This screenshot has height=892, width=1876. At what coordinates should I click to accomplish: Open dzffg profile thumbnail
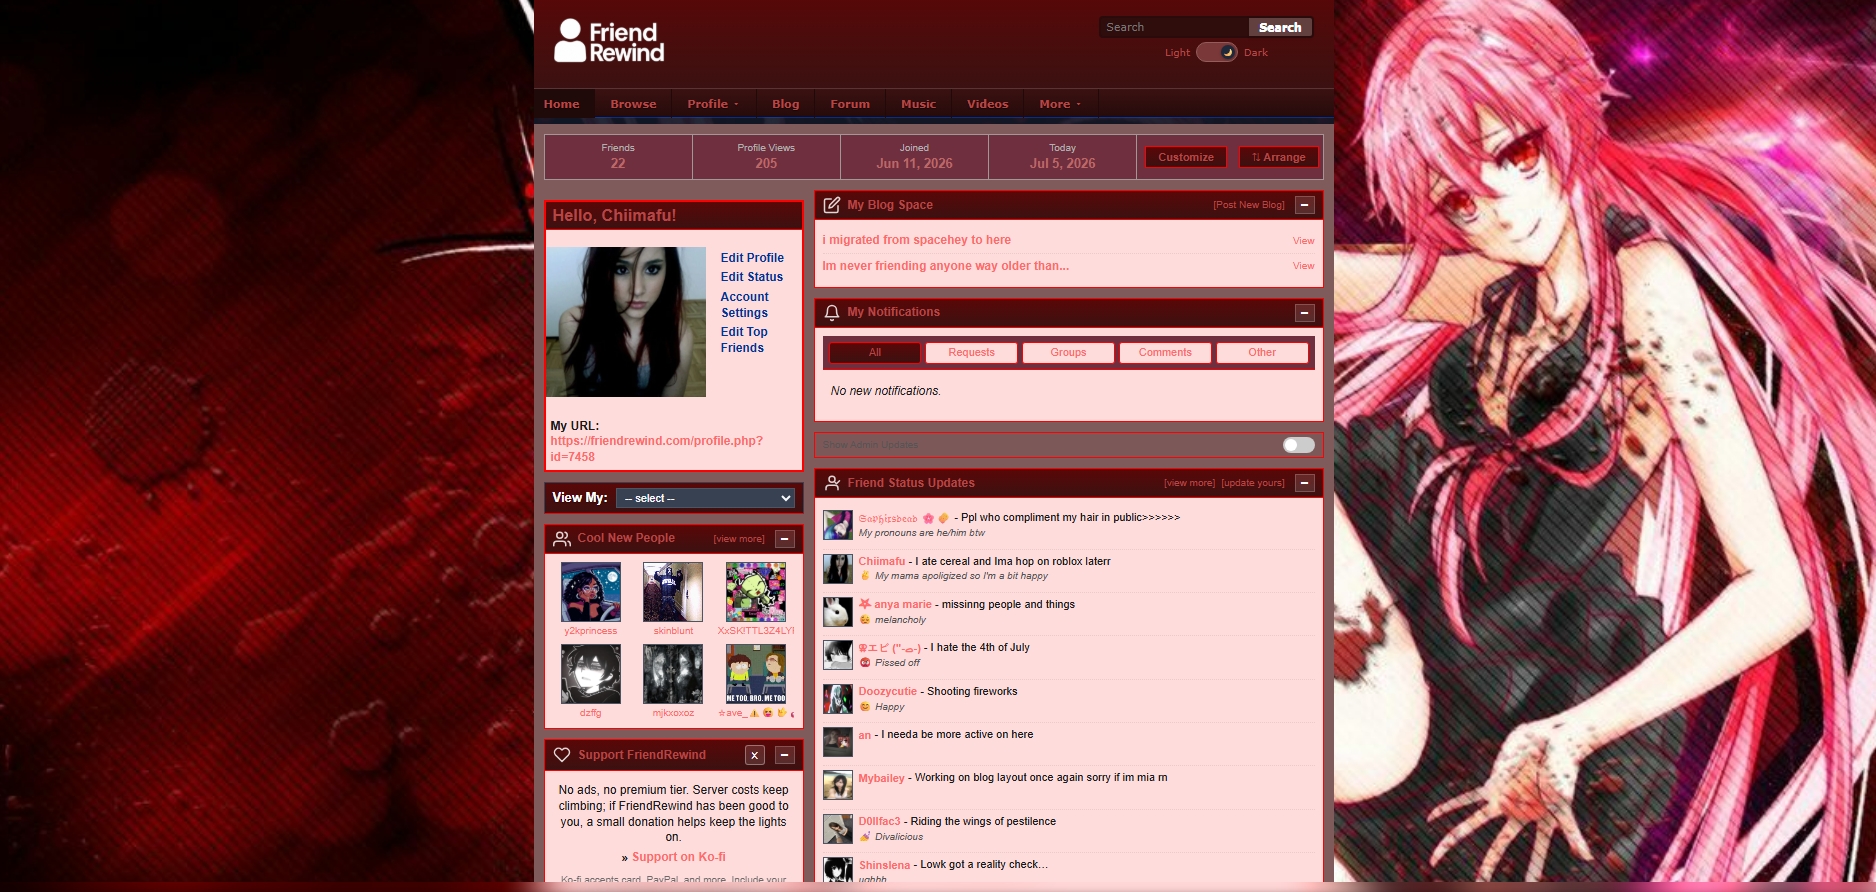[591, 674]
